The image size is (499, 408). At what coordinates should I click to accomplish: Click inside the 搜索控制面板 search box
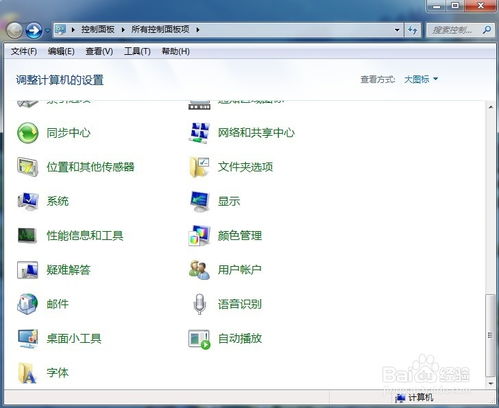click(x=455, y=30)
